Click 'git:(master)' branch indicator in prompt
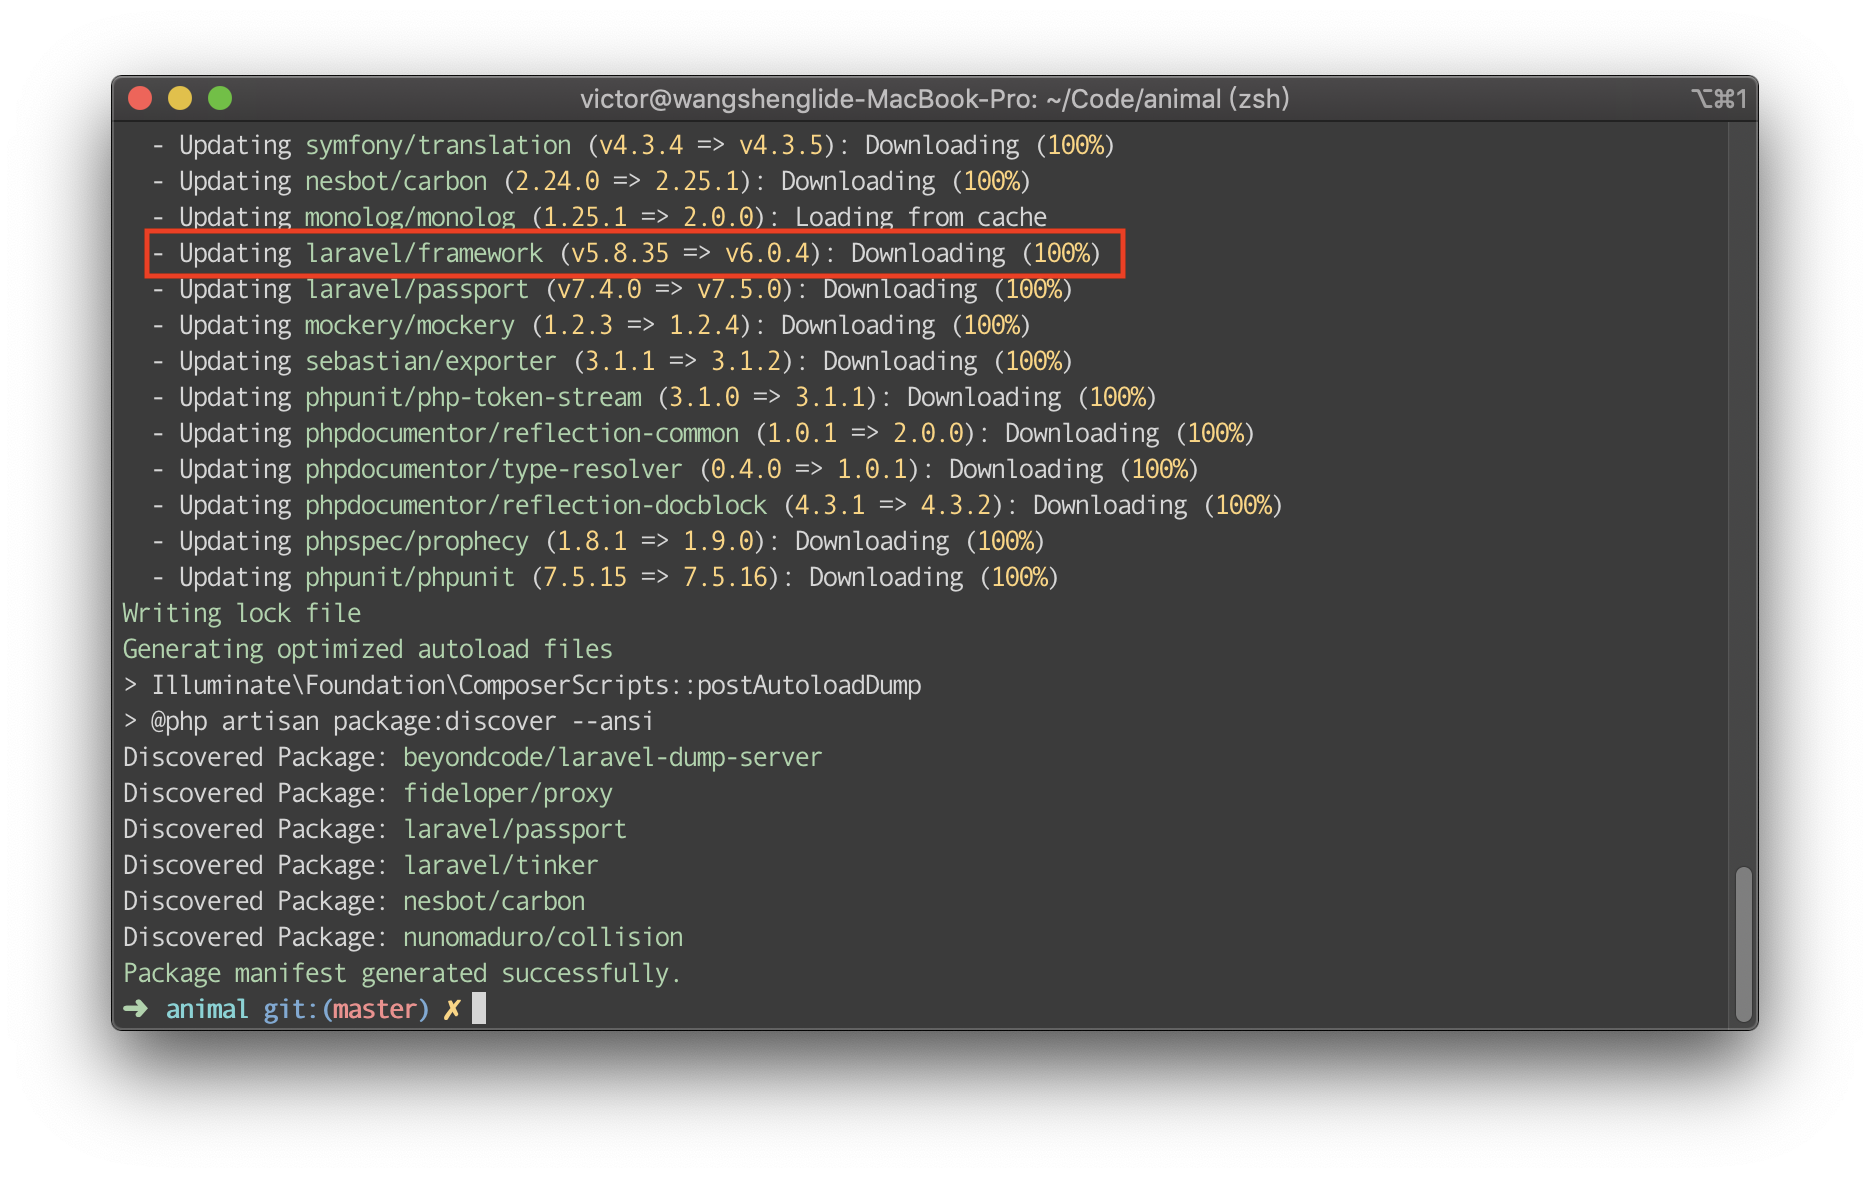 346,1009
